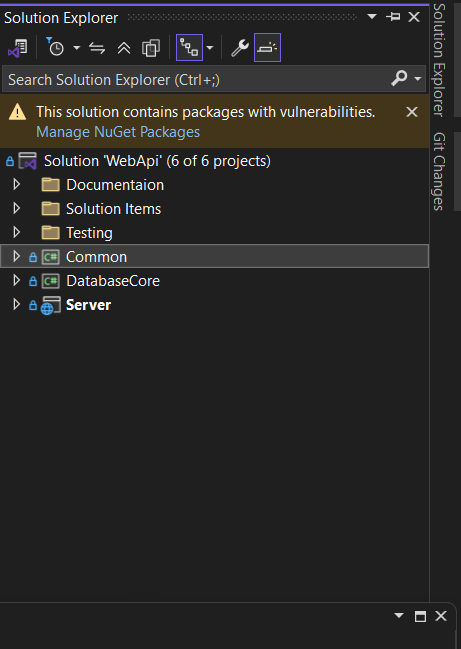Open the pending changes filter dropdown arrow
This screenshot has height=649, width=461.
click(x=77, y=48)
